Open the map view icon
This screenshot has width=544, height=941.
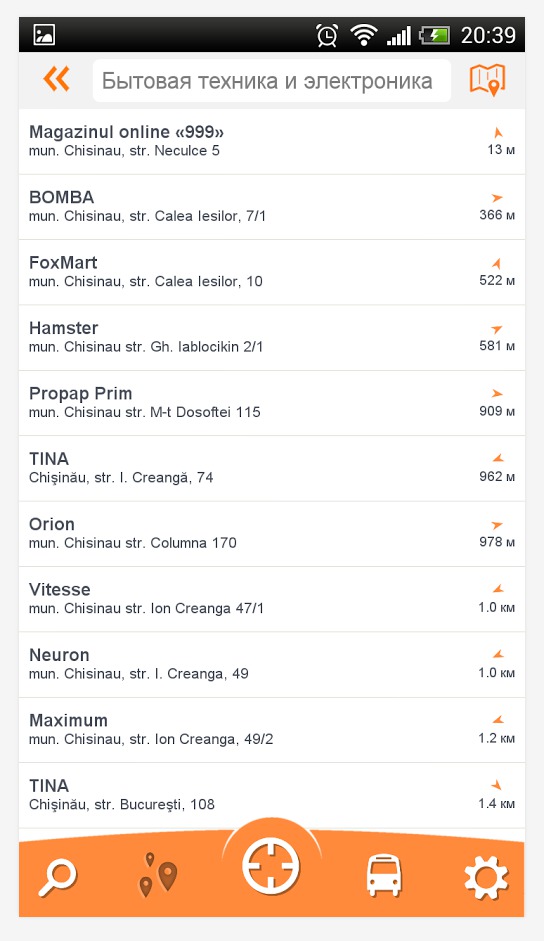(487, 79)
